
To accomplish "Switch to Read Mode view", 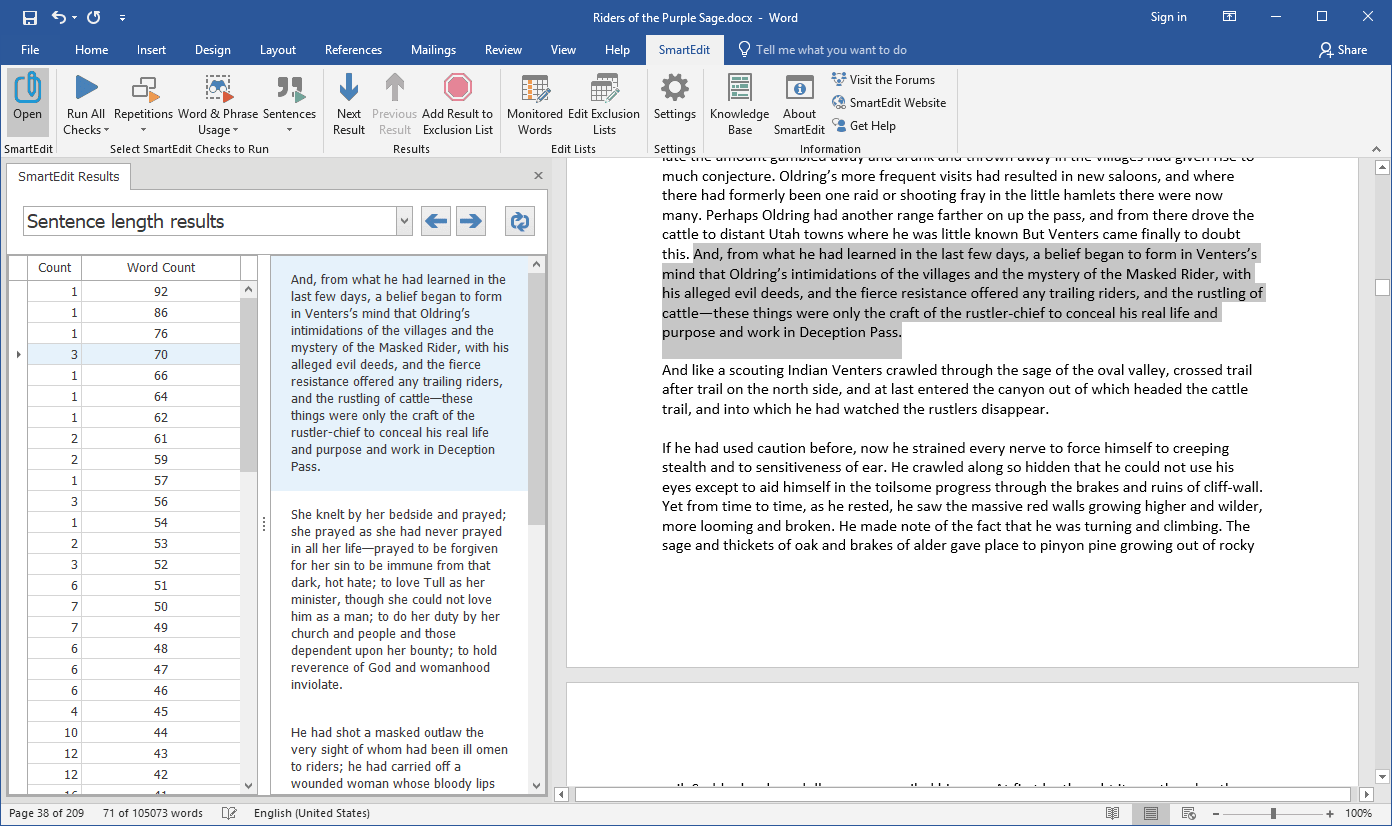I will pyautogui.click(x=1113, y=813).
